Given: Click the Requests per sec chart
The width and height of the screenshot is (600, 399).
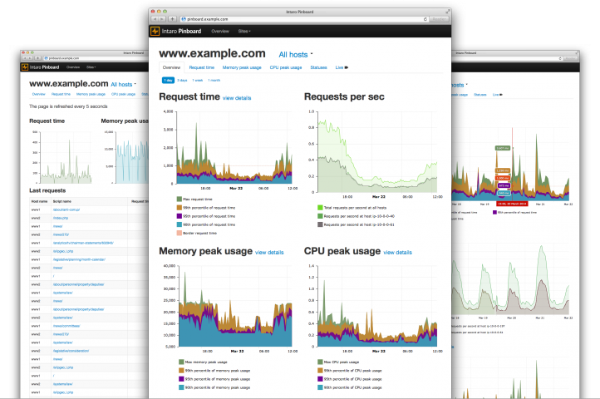Looking at the screenshot, I should click(x=377, y=152).
